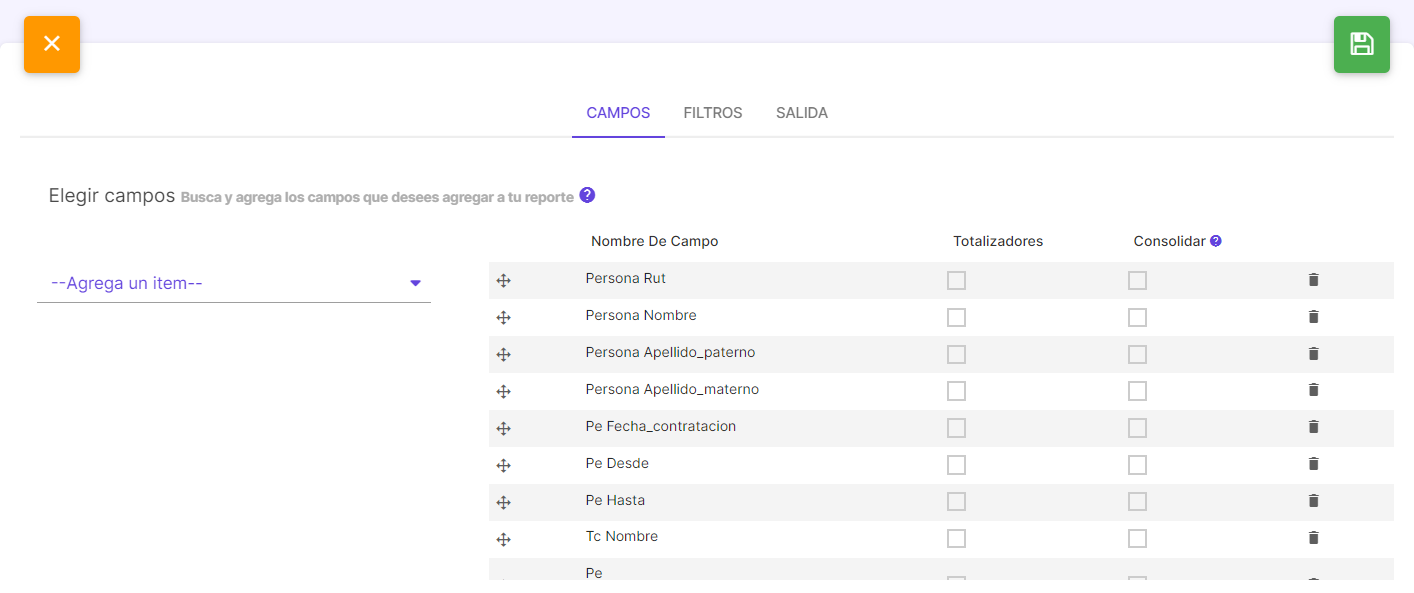Click move handle for Persona Apellido_materno row
Screen dimensions: 1414x593
504,392
